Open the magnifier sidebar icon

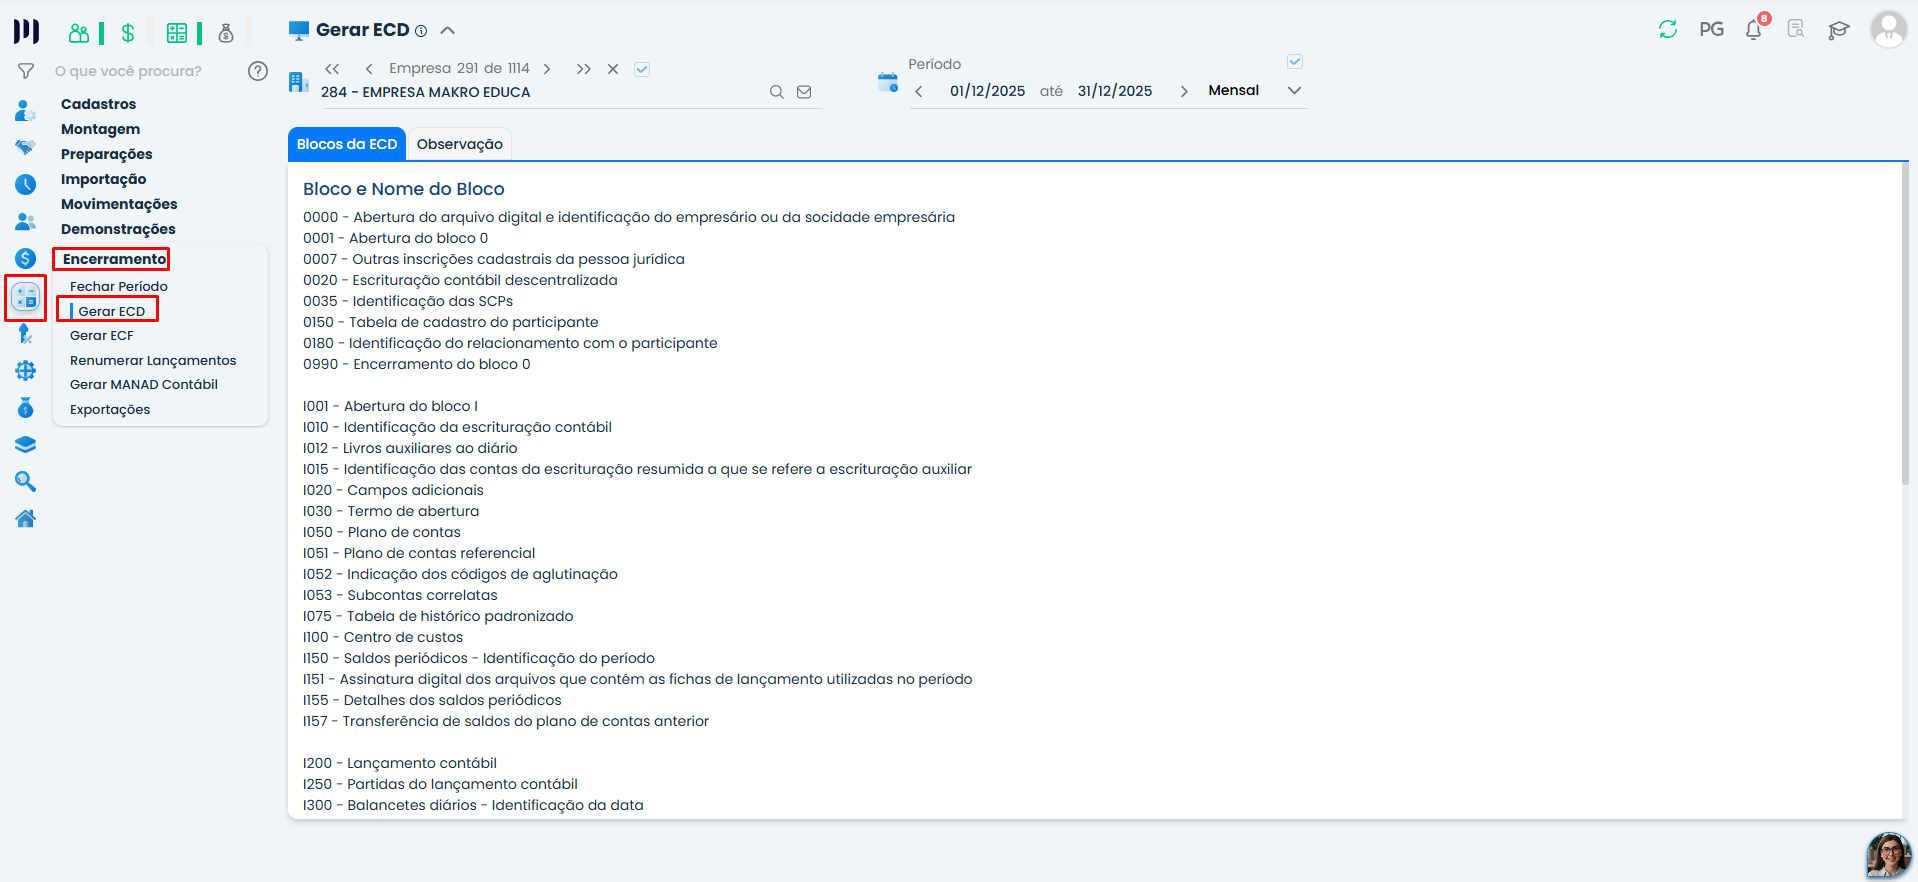point(26,482)
